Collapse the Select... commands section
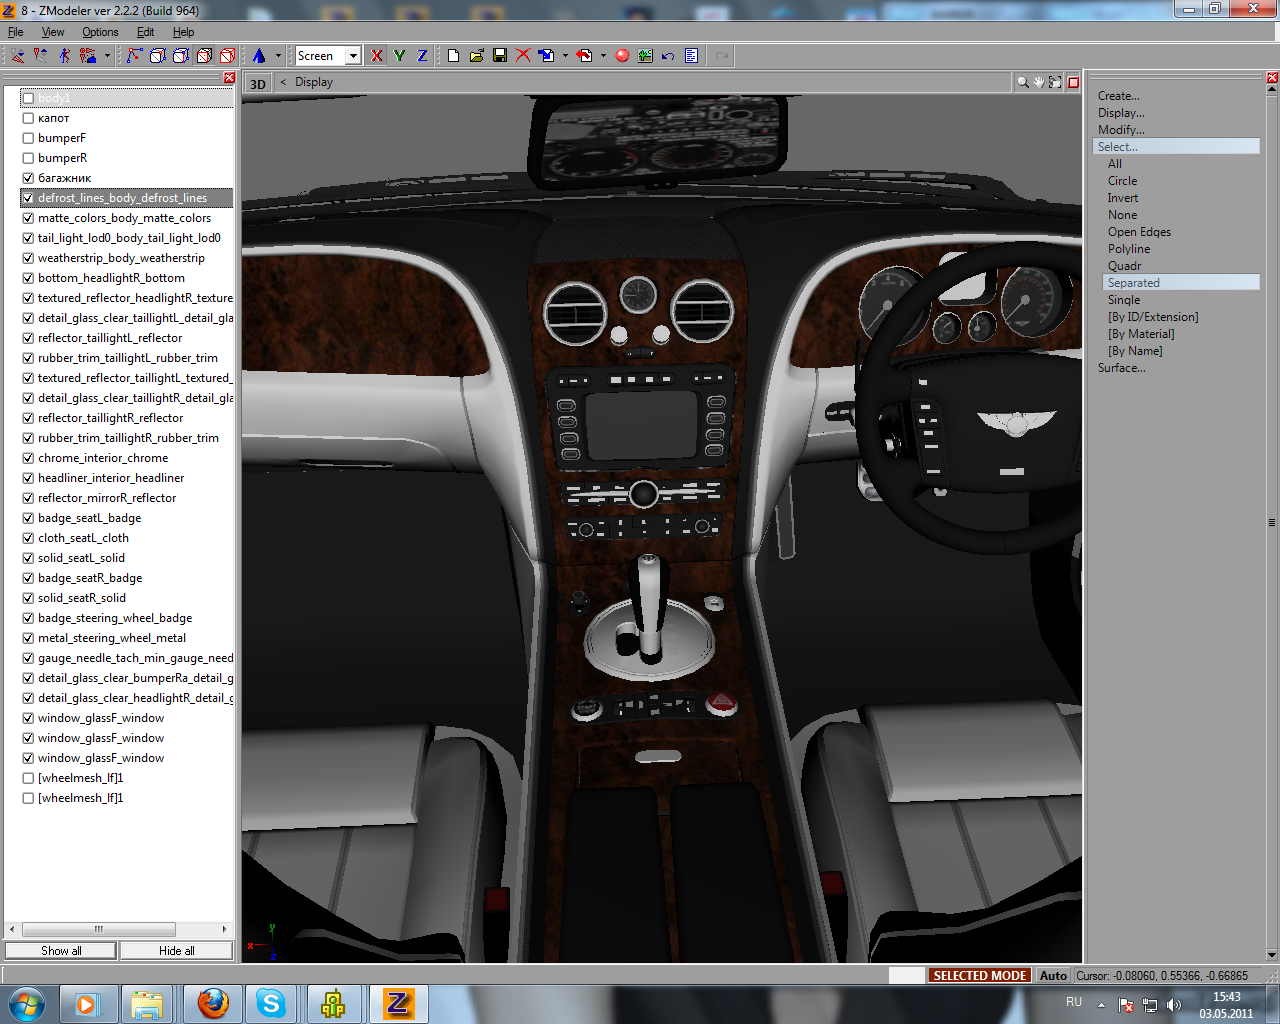The width and height of the screenshot is (1280, 1024). pos(1176,147)
